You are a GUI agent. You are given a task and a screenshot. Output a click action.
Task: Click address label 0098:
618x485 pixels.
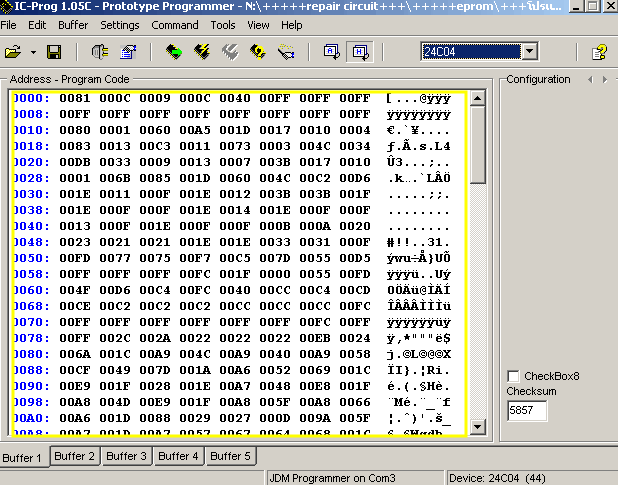click(x=32, y=402)
